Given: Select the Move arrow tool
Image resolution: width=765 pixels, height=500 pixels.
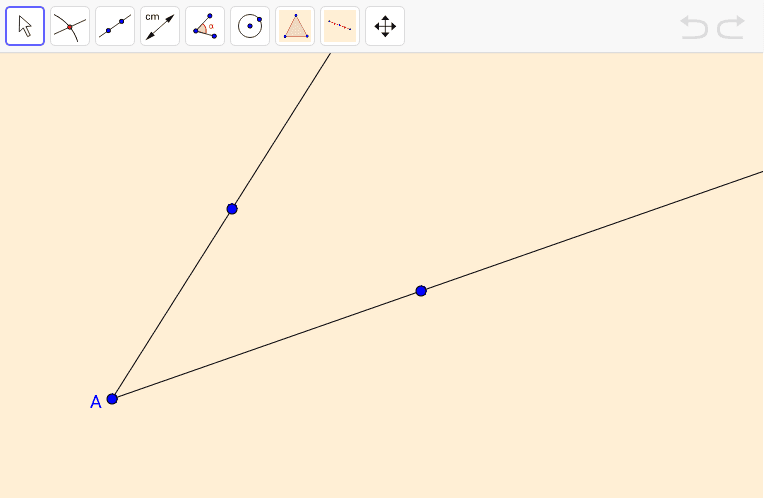Looking at the screenshot, I should (x=25, y=26).
